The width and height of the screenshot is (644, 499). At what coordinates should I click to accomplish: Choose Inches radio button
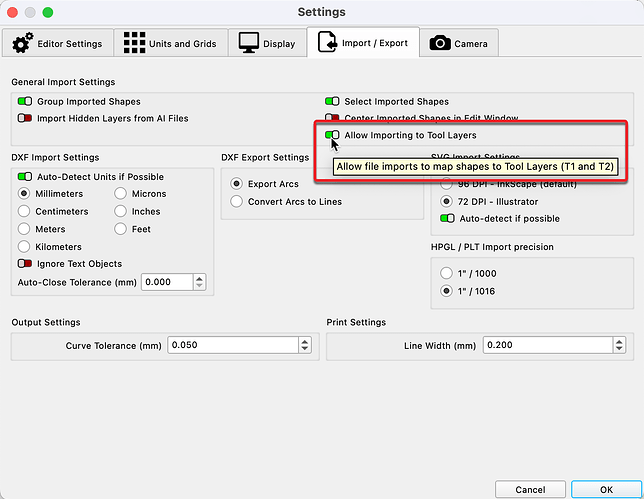120,211
